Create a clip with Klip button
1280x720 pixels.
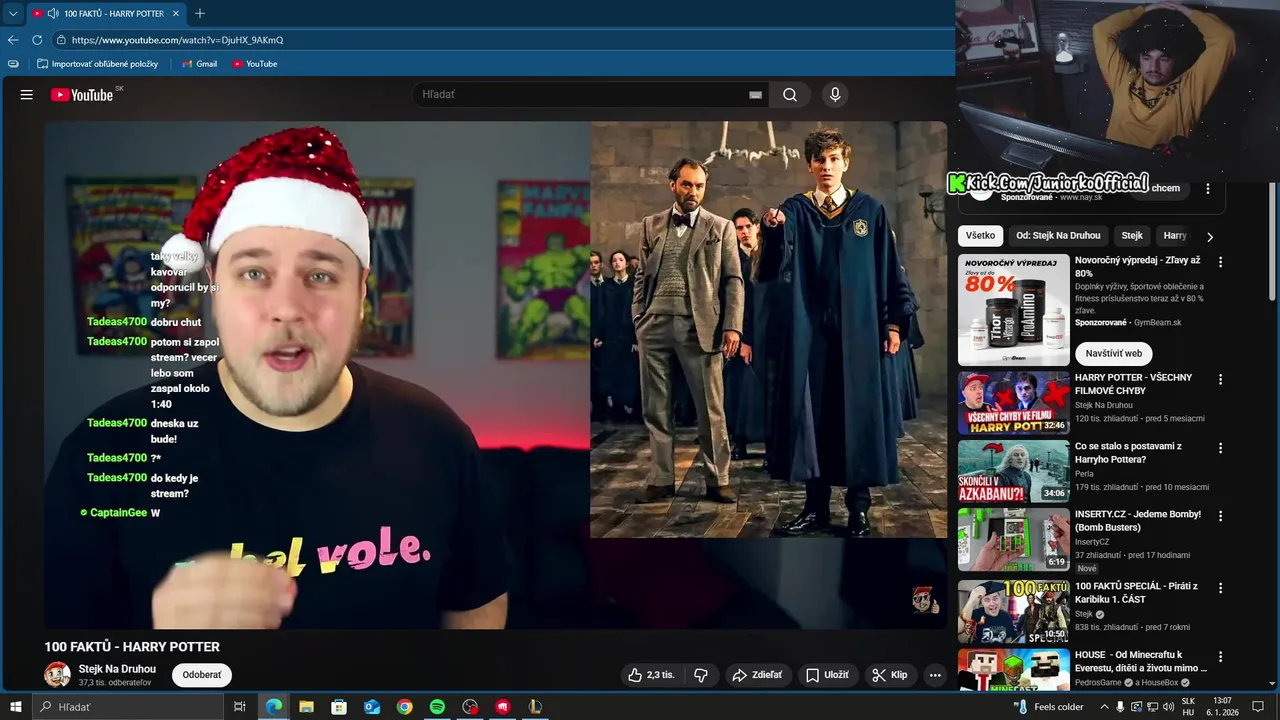click(x=890, y=675)
